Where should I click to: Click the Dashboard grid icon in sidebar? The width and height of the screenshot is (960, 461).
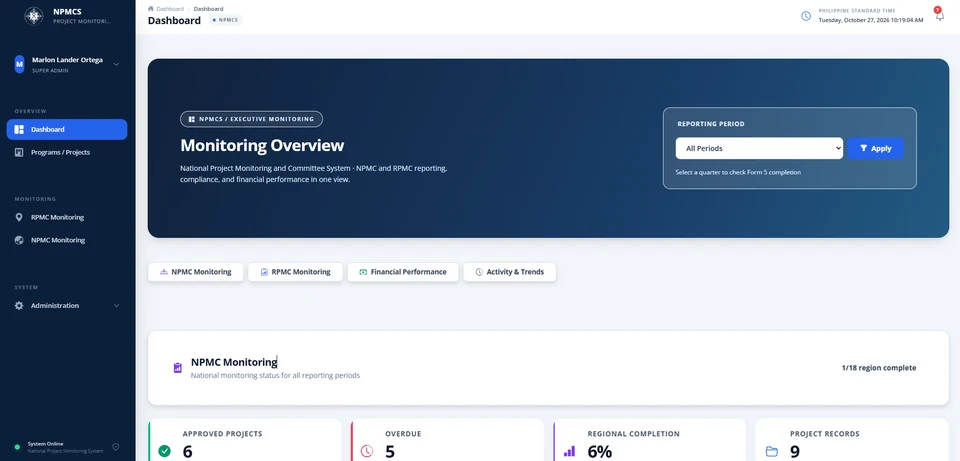coord(19,129)
